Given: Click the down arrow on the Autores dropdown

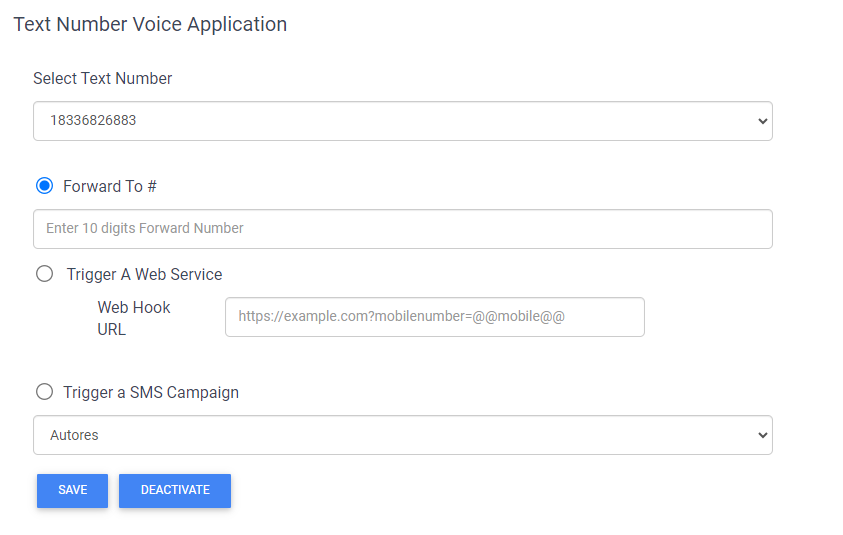Looking at the screenshot, I should click(x=762, y=435).
